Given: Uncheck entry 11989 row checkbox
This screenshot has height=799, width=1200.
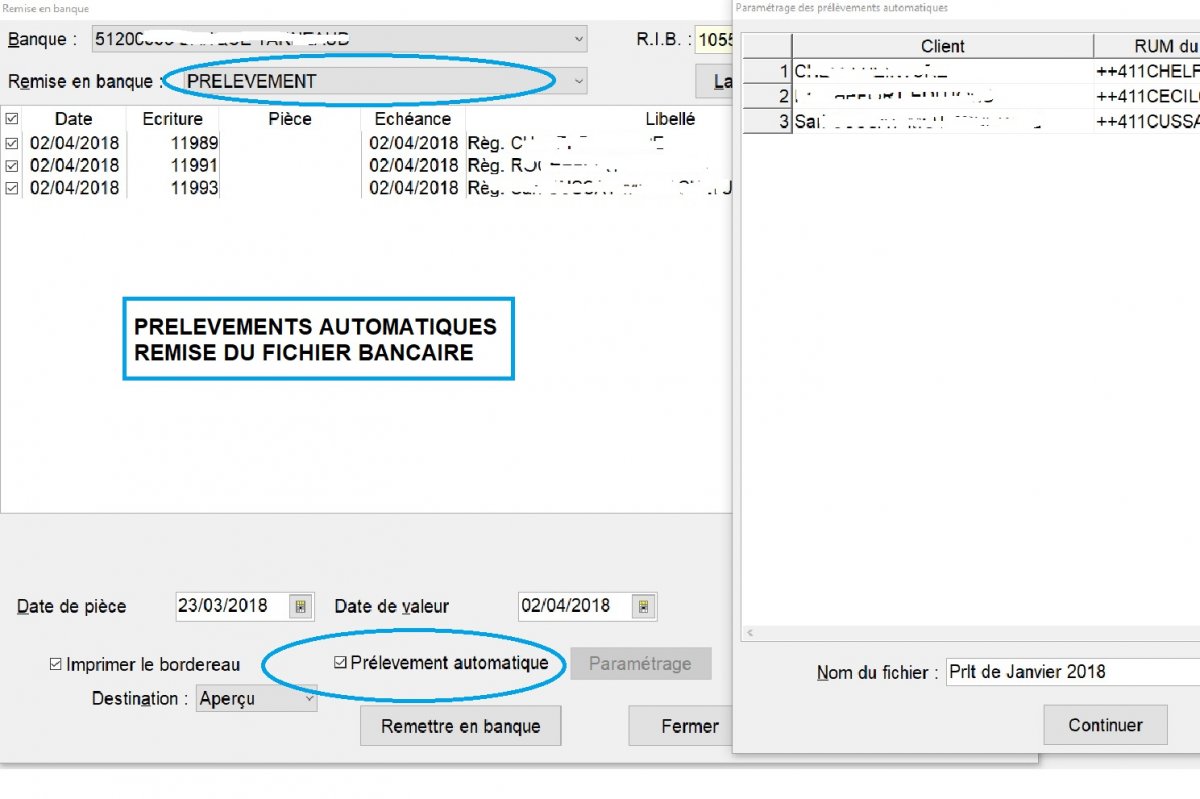Looking at the screenshot, I should pyautogui.click(x=12, y=143).
